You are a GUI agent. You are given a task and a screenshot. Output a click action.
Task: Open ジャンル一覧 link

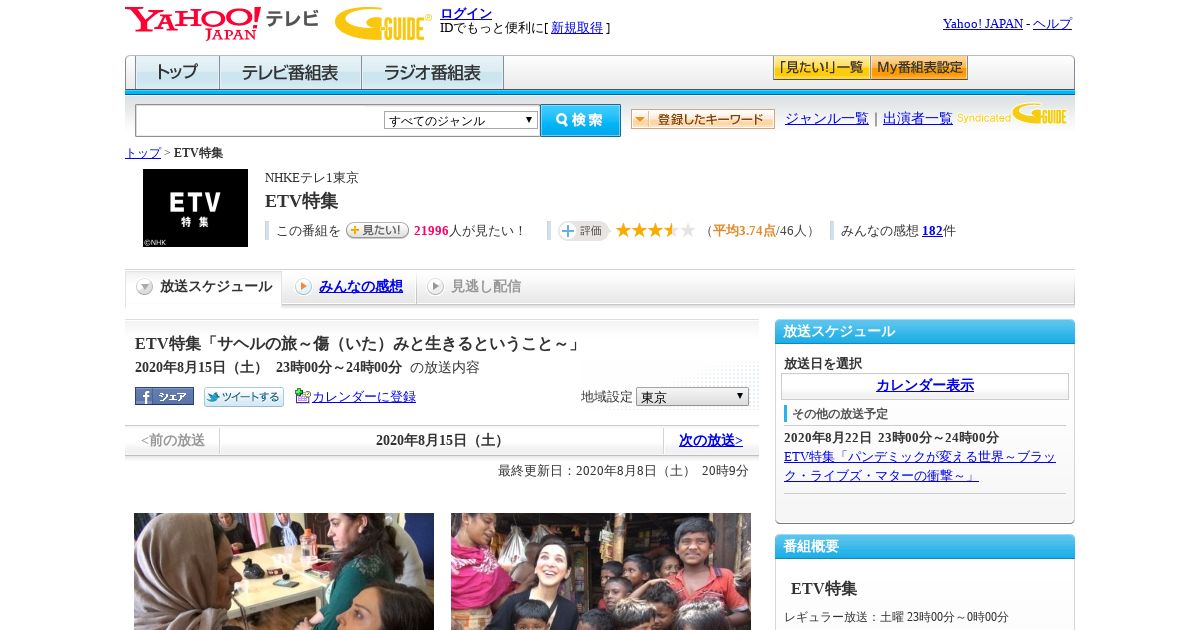click(827, 118)
